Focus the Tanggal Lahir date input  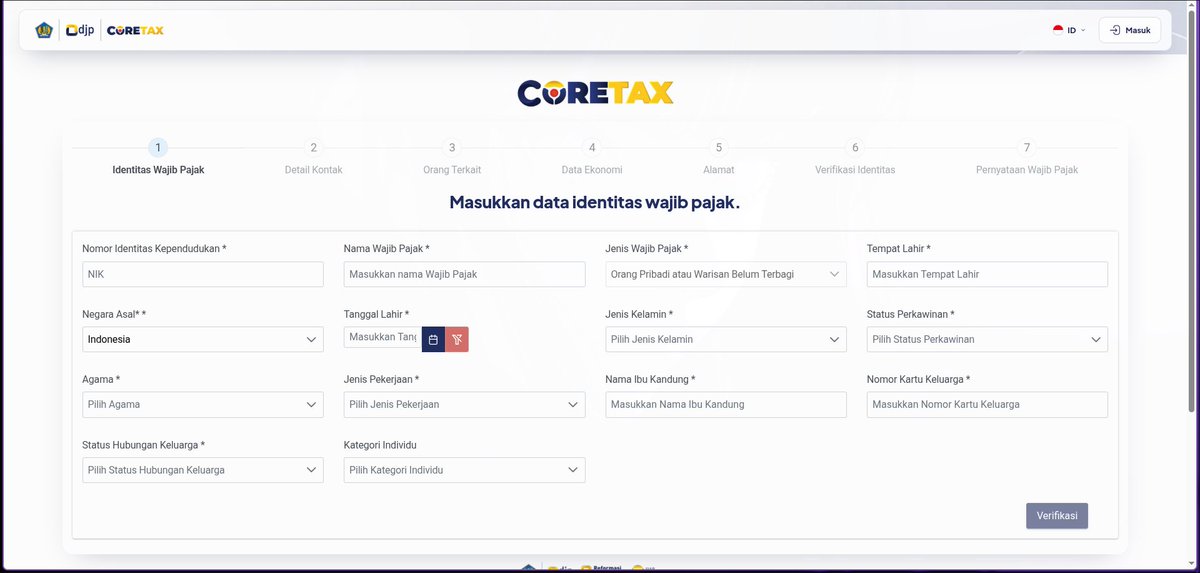(382, 339)
